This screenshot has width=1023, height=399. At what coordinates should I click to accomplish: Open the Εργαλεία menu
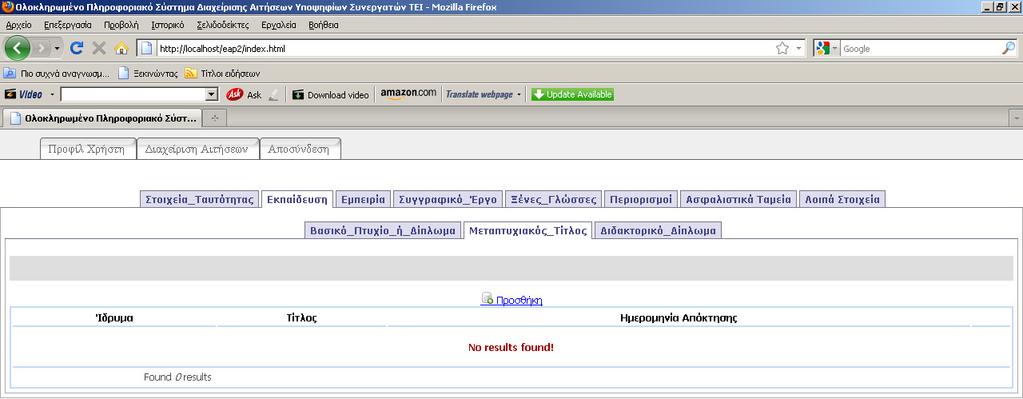coord(279,25)
